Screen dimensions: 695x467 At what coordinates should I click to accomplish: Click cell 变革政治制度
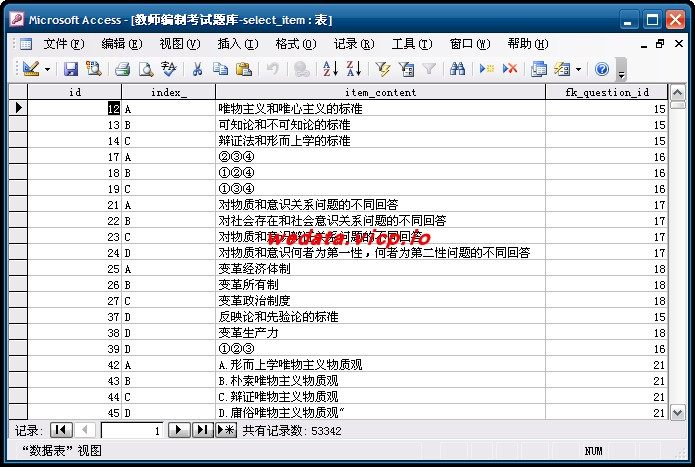tap(380, 300)
